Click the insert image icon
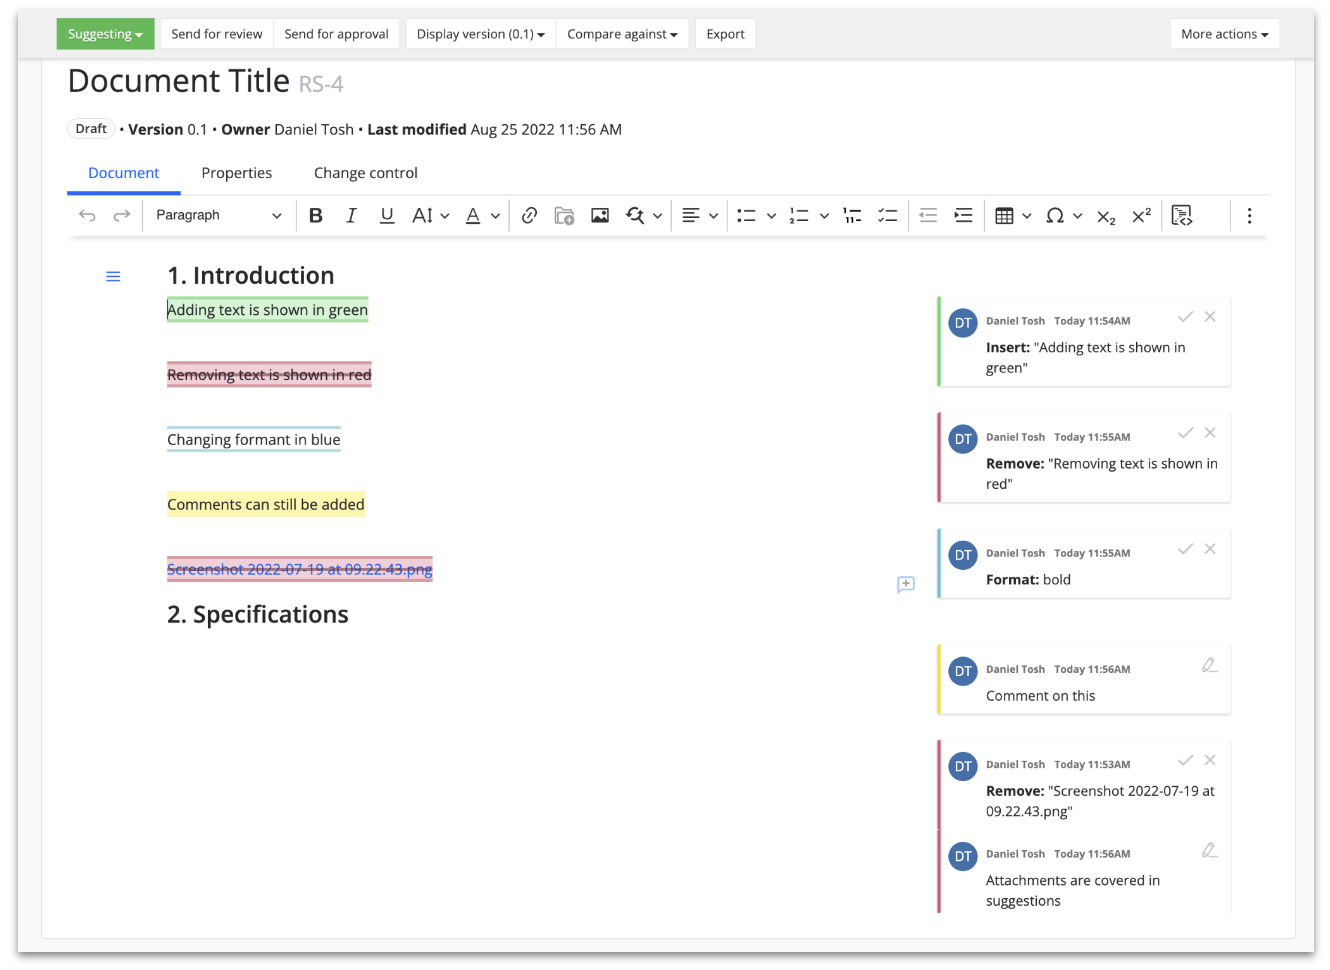 point(600,215)
